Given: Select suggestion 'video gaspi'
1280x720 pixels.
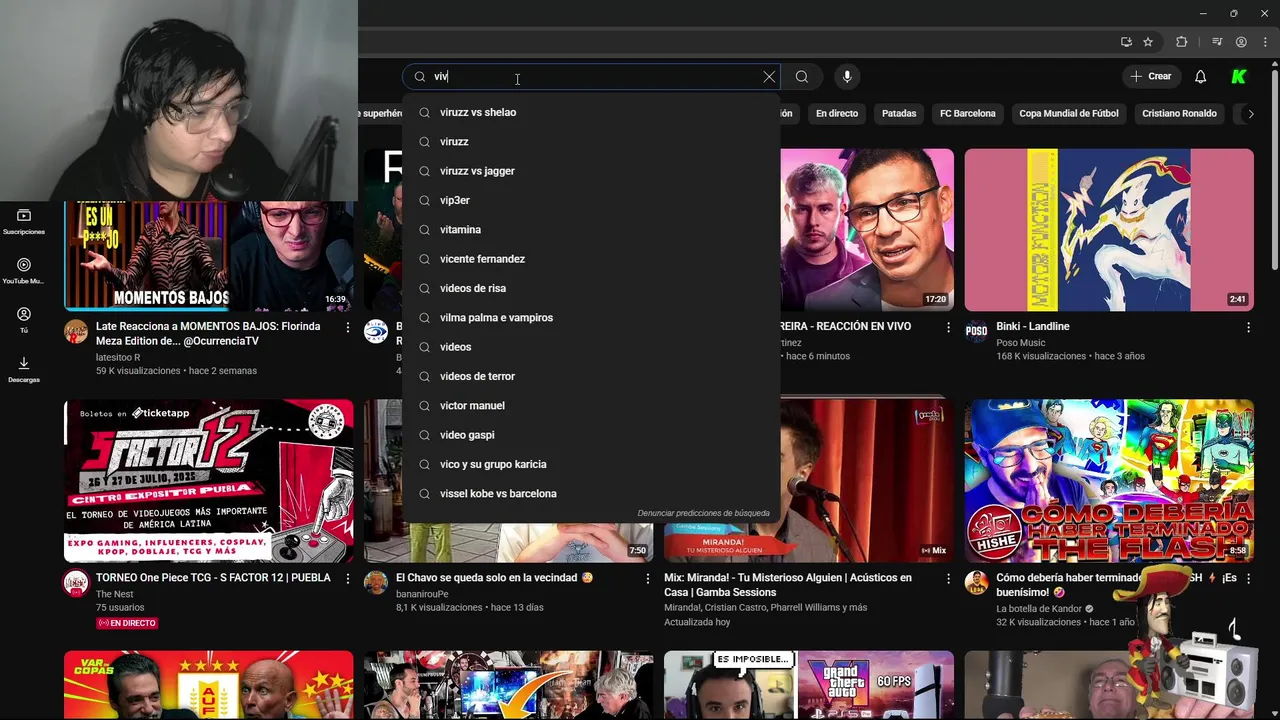Looking at the screenshot, I should tap(591, 435).
